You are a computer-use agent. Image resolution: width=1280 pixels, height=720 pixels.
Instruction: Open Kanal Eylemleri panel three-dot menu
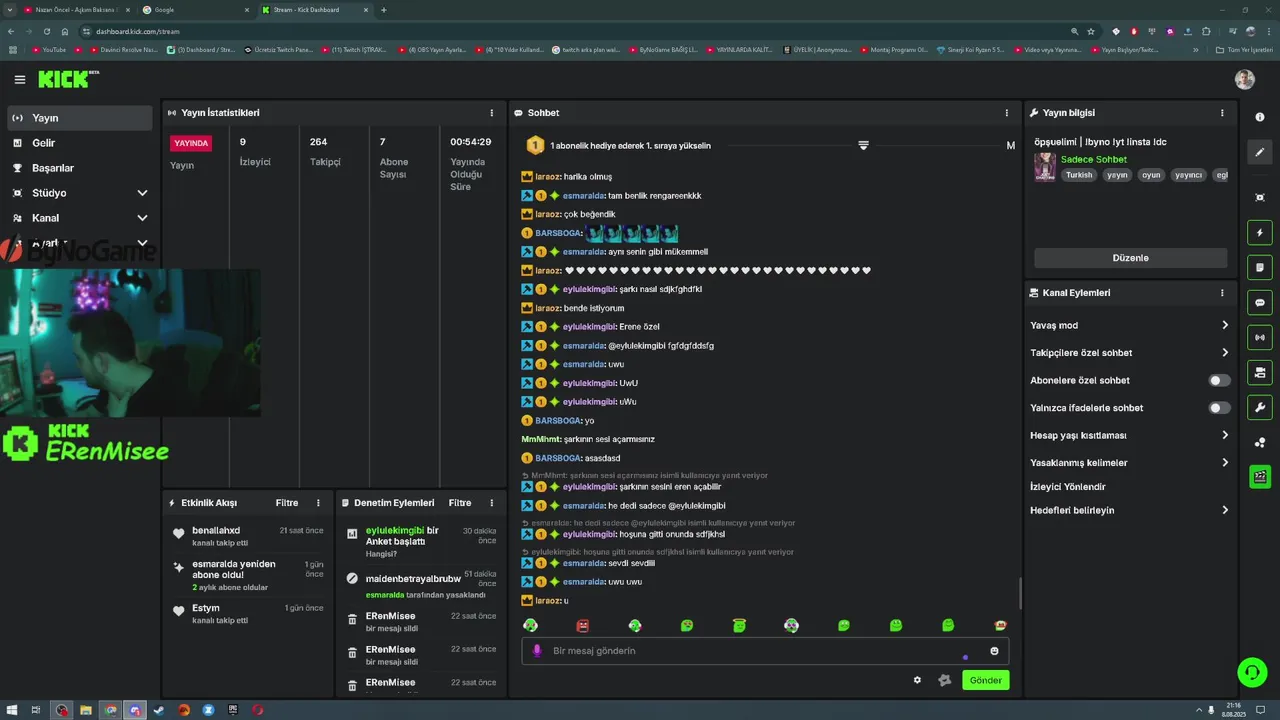1222,293
